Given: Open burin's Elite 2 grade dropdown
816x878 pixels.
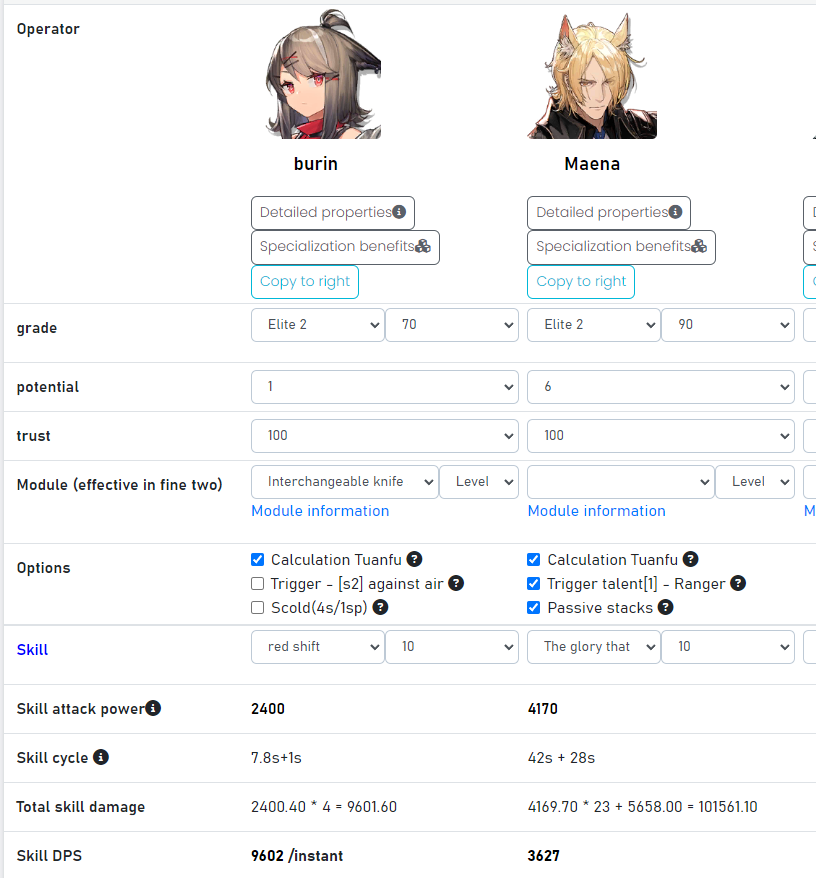Looking at the screenshot, I should click(318, 325).
